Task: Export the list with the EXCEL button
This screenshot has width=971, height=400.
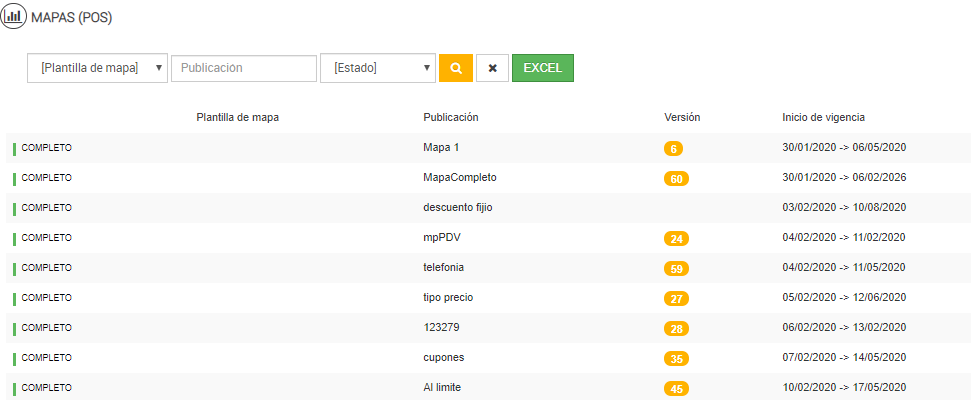Action: (x=542, y=68)
